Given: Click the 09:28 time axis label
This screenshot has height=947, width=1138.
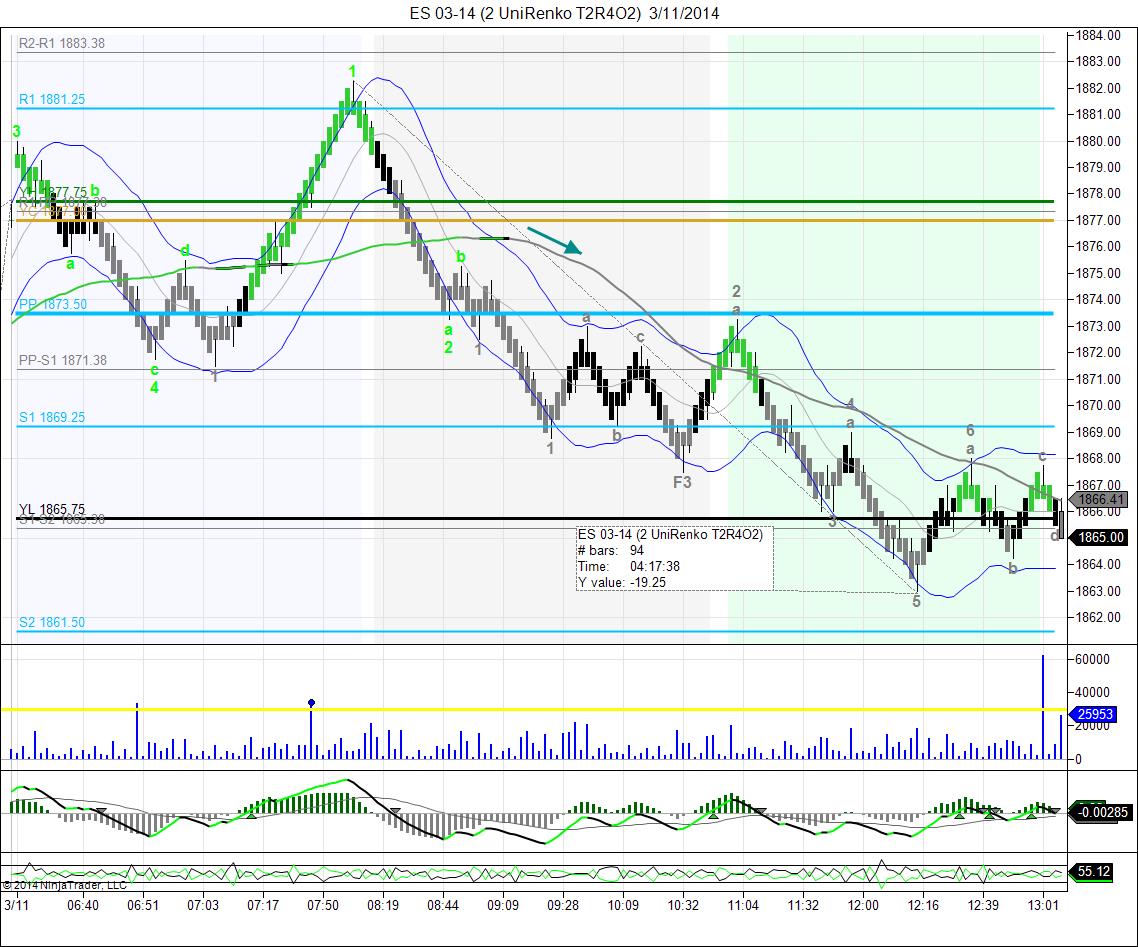Looking at the screenshot, I should (563, 905).
